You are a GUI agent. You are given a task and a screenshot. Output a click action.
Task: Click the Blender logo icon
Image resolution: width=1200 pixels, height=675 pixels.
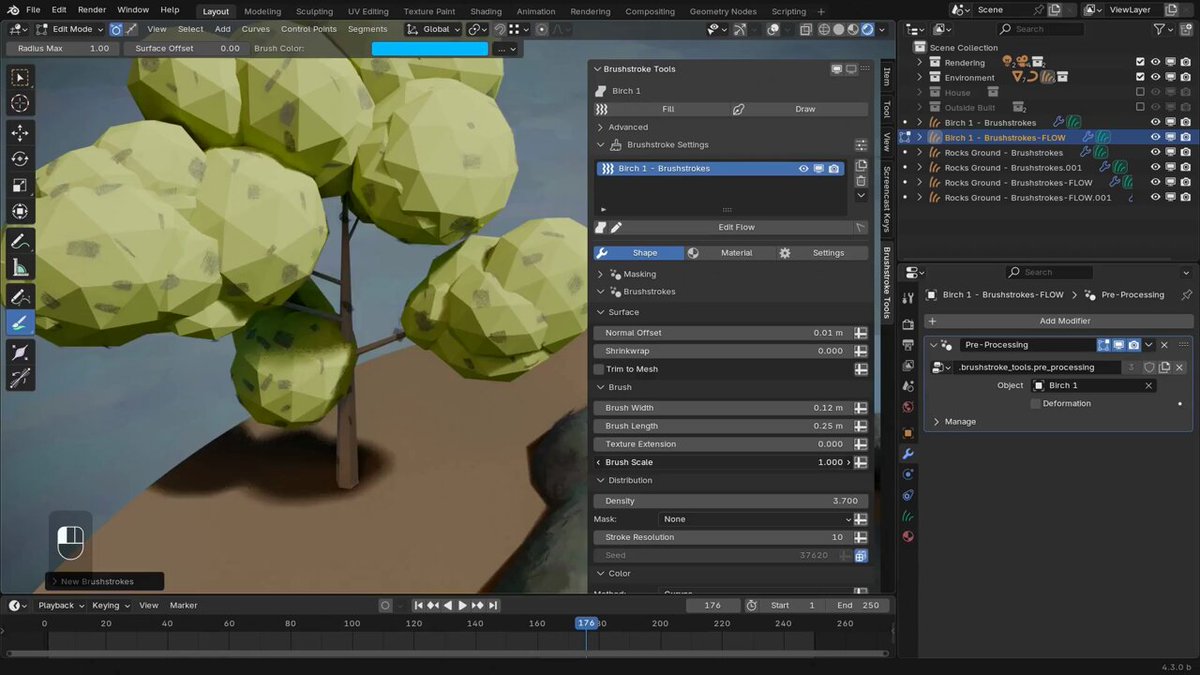click(12, 10)
